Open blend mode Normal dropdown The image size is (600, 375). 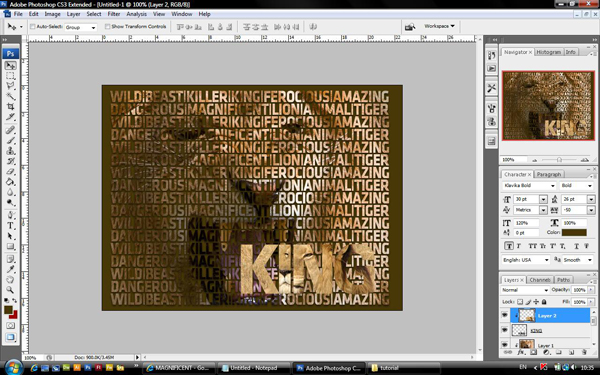[x=525, y=290]
